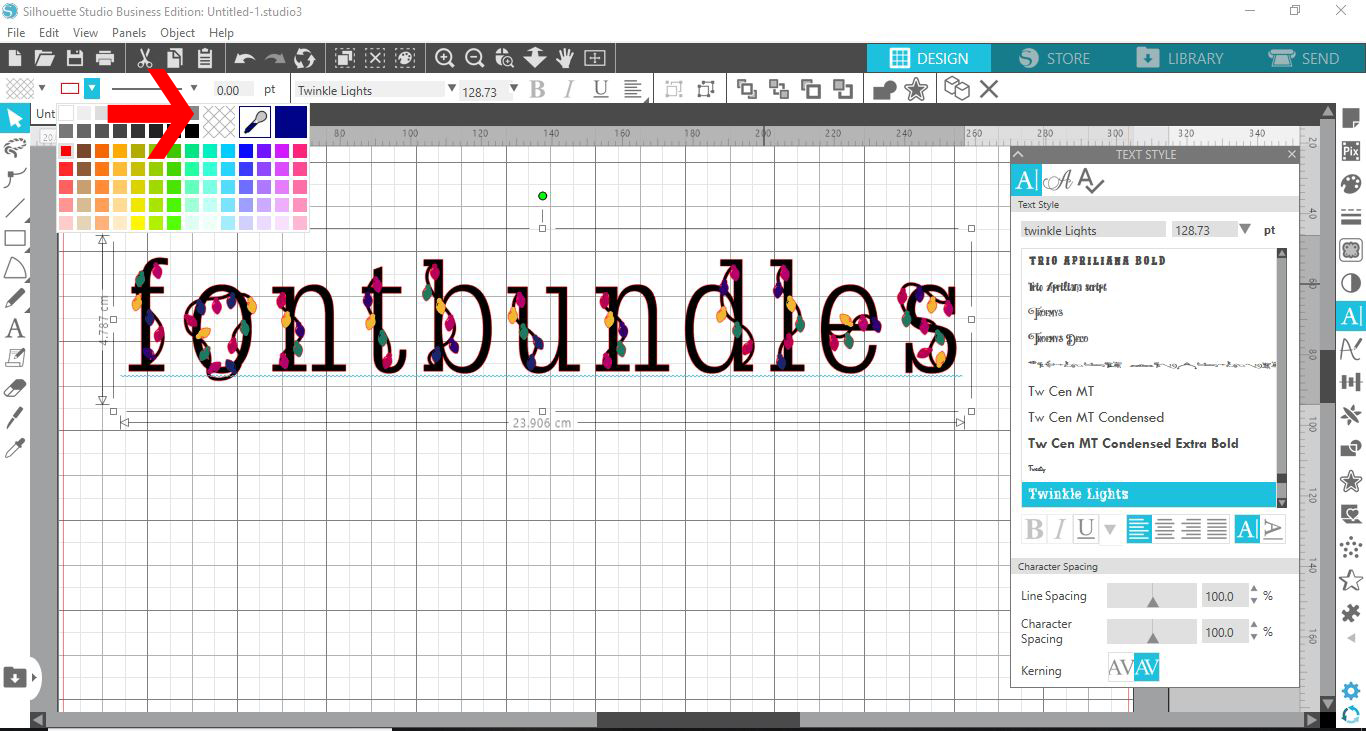Screen dimensions: 1366x731
Task: Activate the Pan hand tool
Action: 565,58
